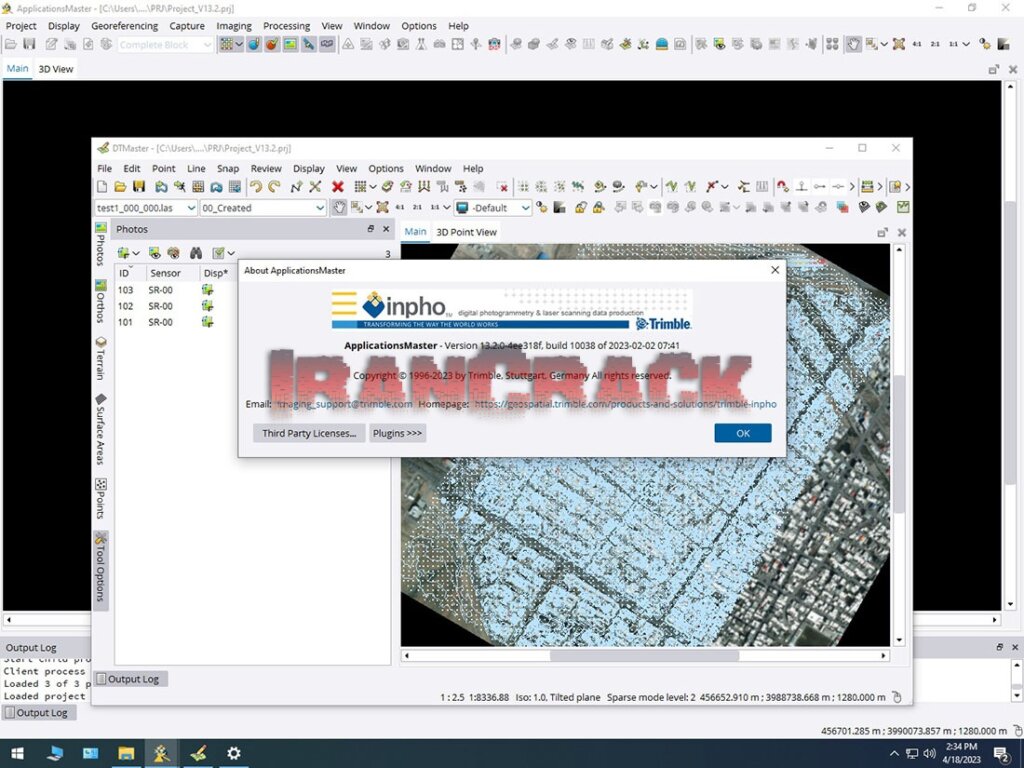Open the Georeferencing menu
1024x768 pixels.
[124, 25]
